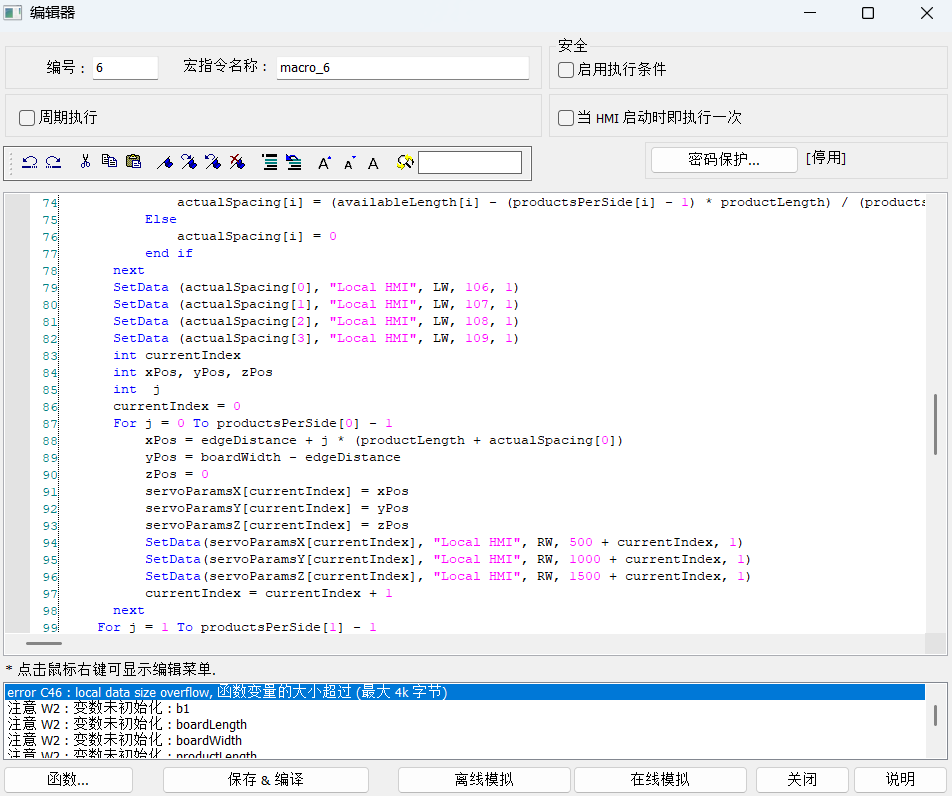Enable the 启用执行条件 checkbox

(566, 70)
